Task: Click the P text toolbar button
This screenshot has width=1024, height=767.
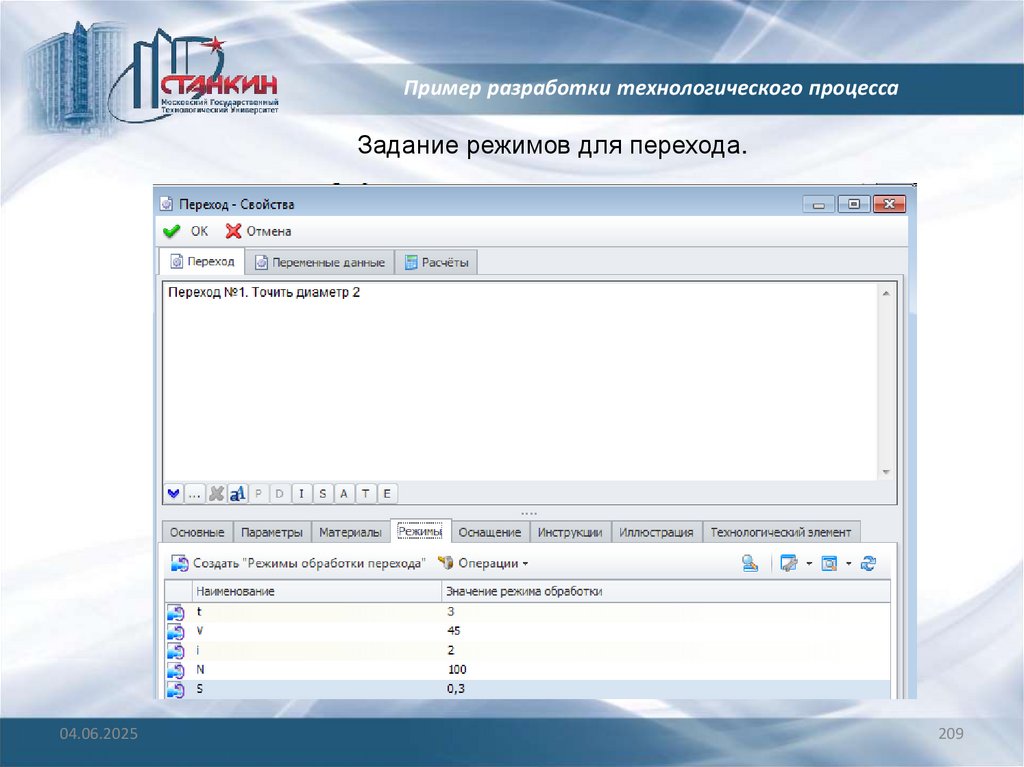Action: (259, 493)
